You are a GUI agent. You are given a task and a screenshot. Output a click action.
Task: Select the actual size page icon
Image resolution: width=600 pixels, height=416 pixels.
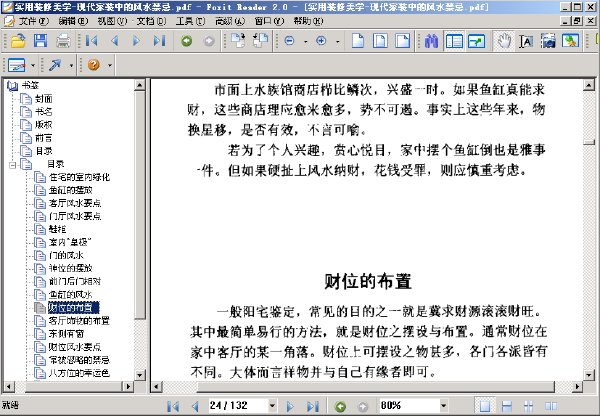click(358, 41)
